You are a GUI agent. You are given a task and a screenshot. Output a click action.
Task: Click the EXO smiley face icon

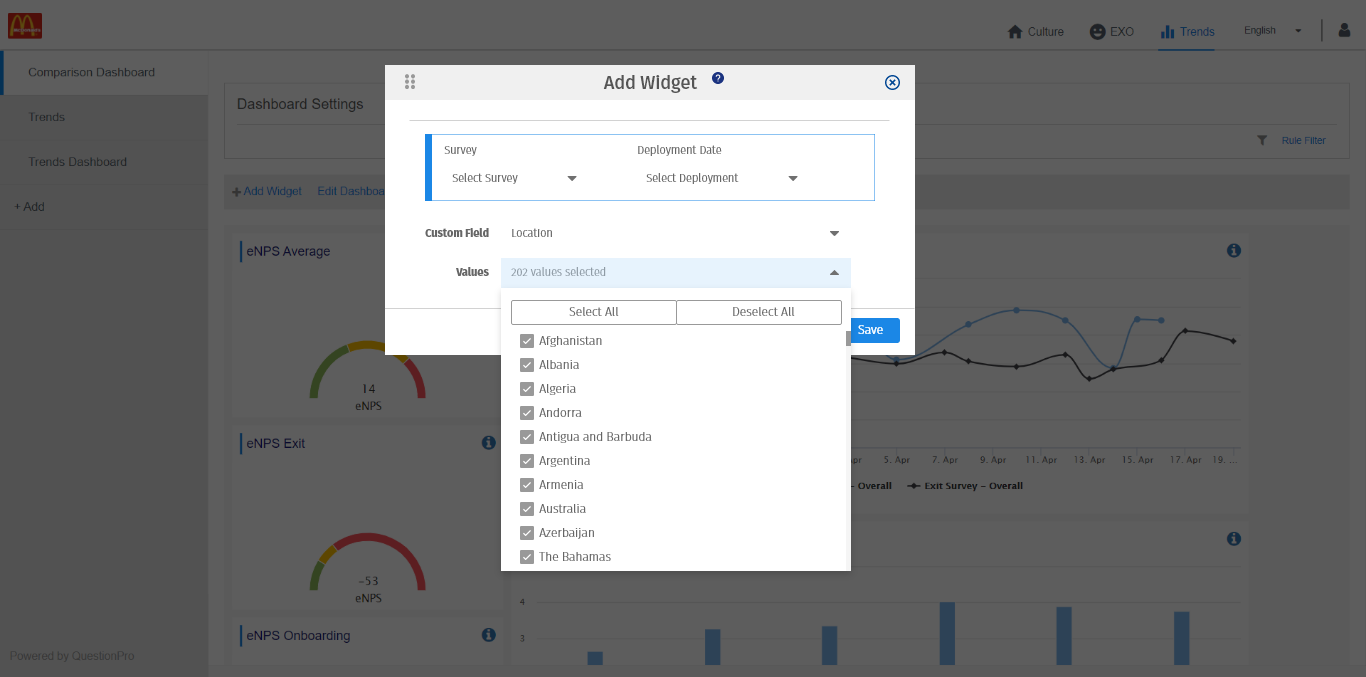click(1097, 32)
